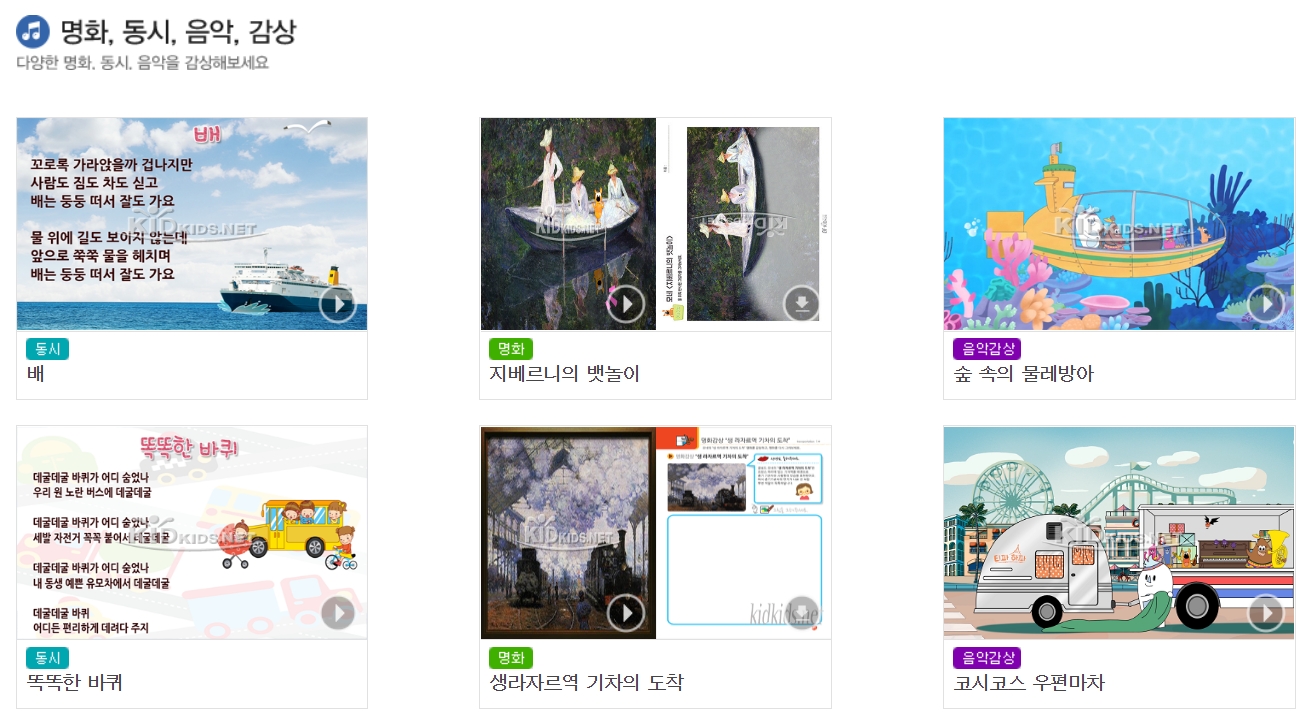1310x724 pixels.
Task: Play the 숲 속의 물레방아 music video
Action: [1266, 304]
